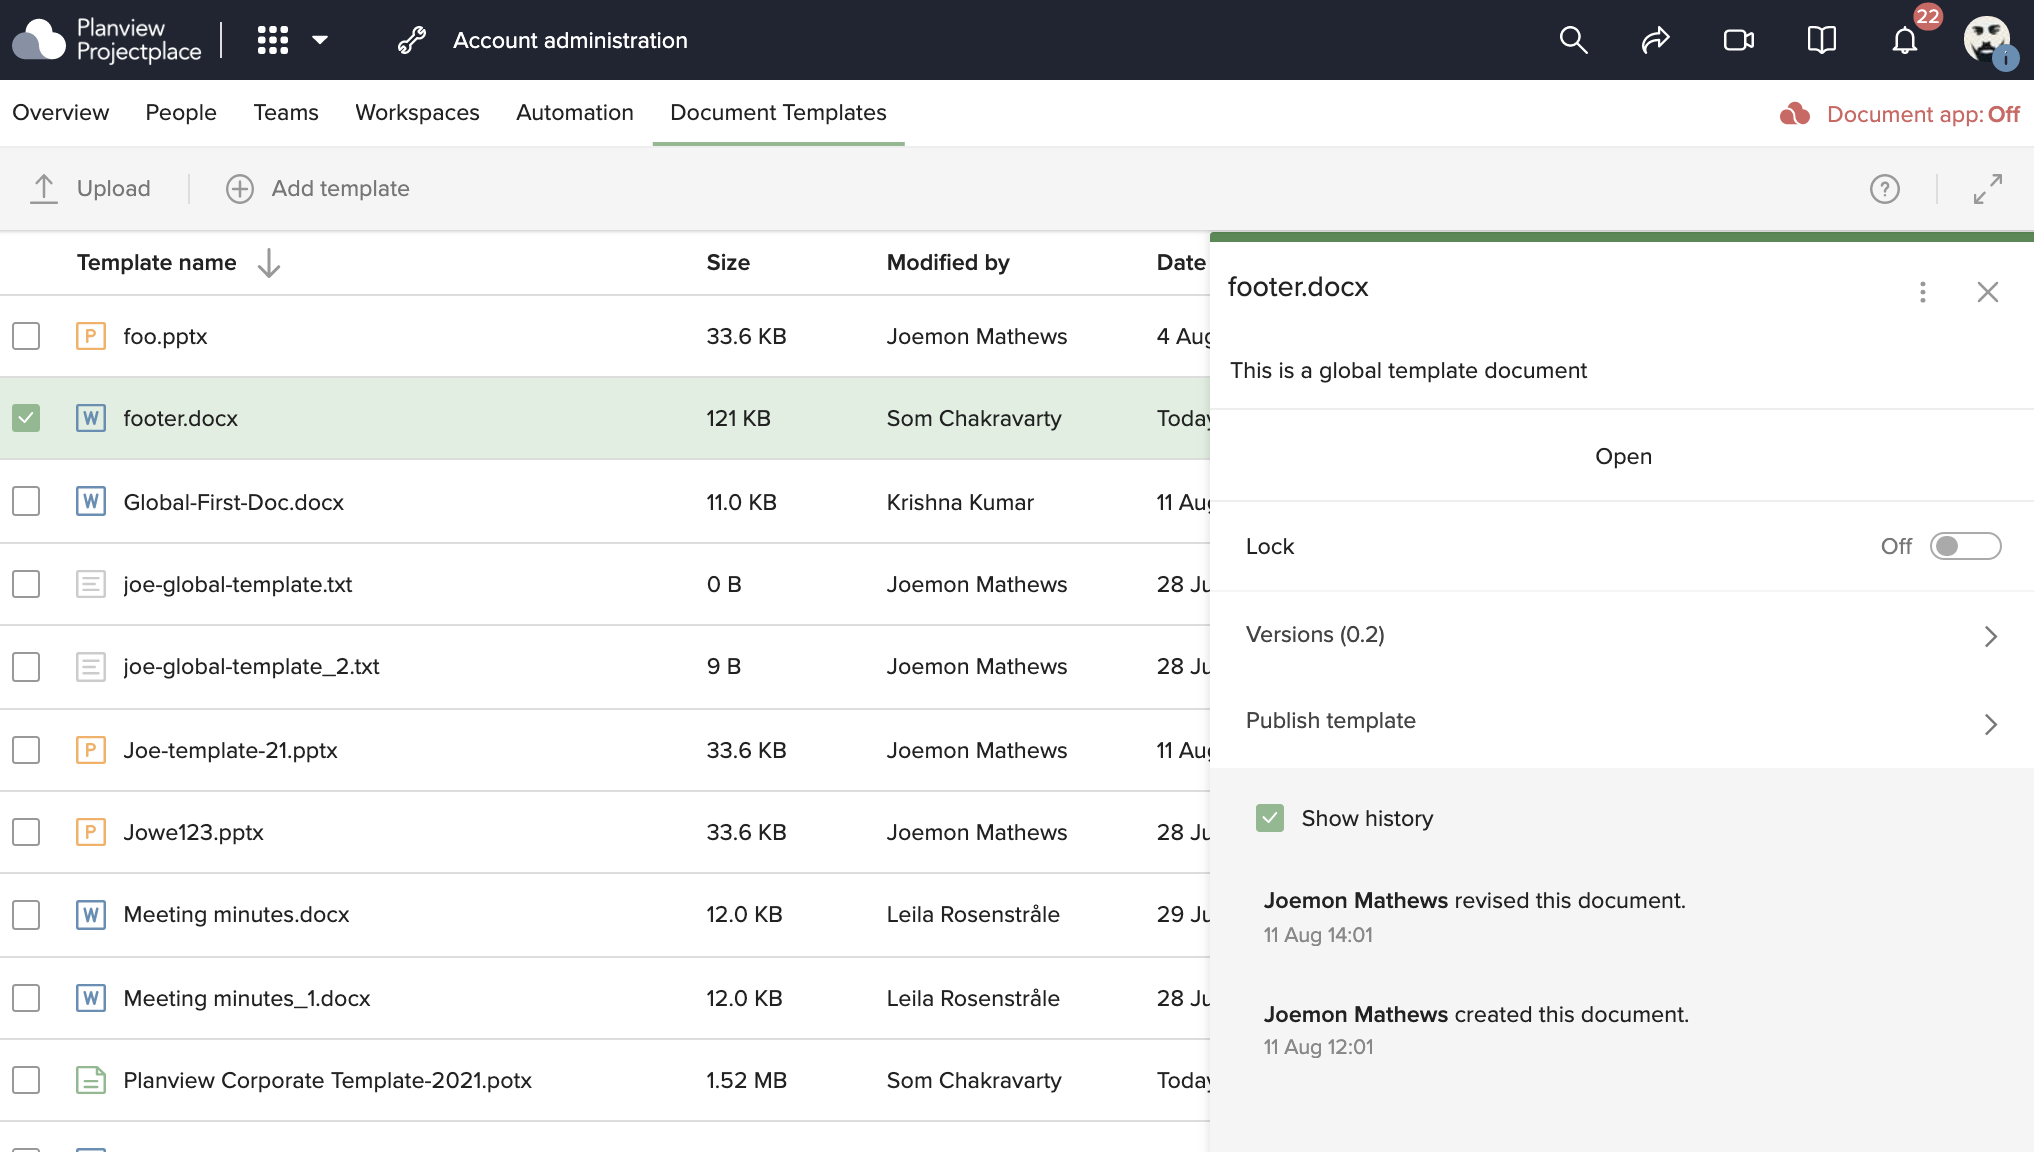Open the video camera icon
Screen dimensions: 2034x1152
coord(1739,40)
